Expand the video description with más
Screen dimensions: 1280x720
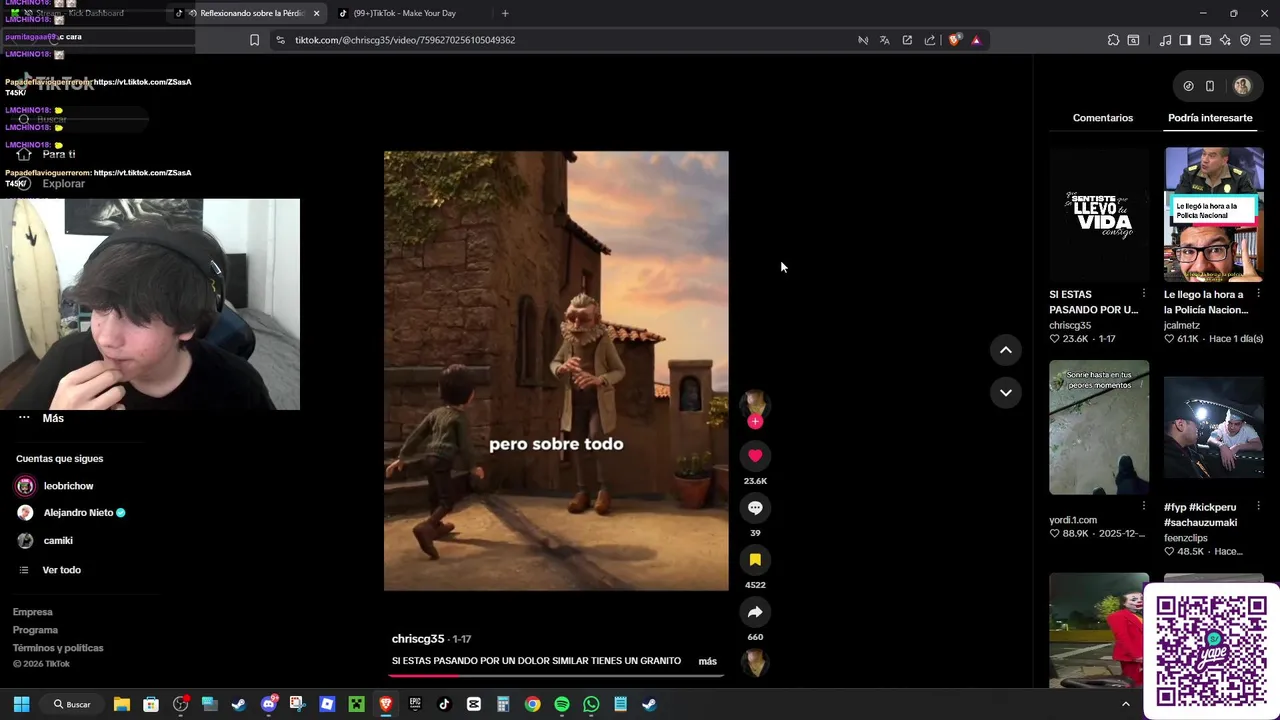tap(708, 661)
